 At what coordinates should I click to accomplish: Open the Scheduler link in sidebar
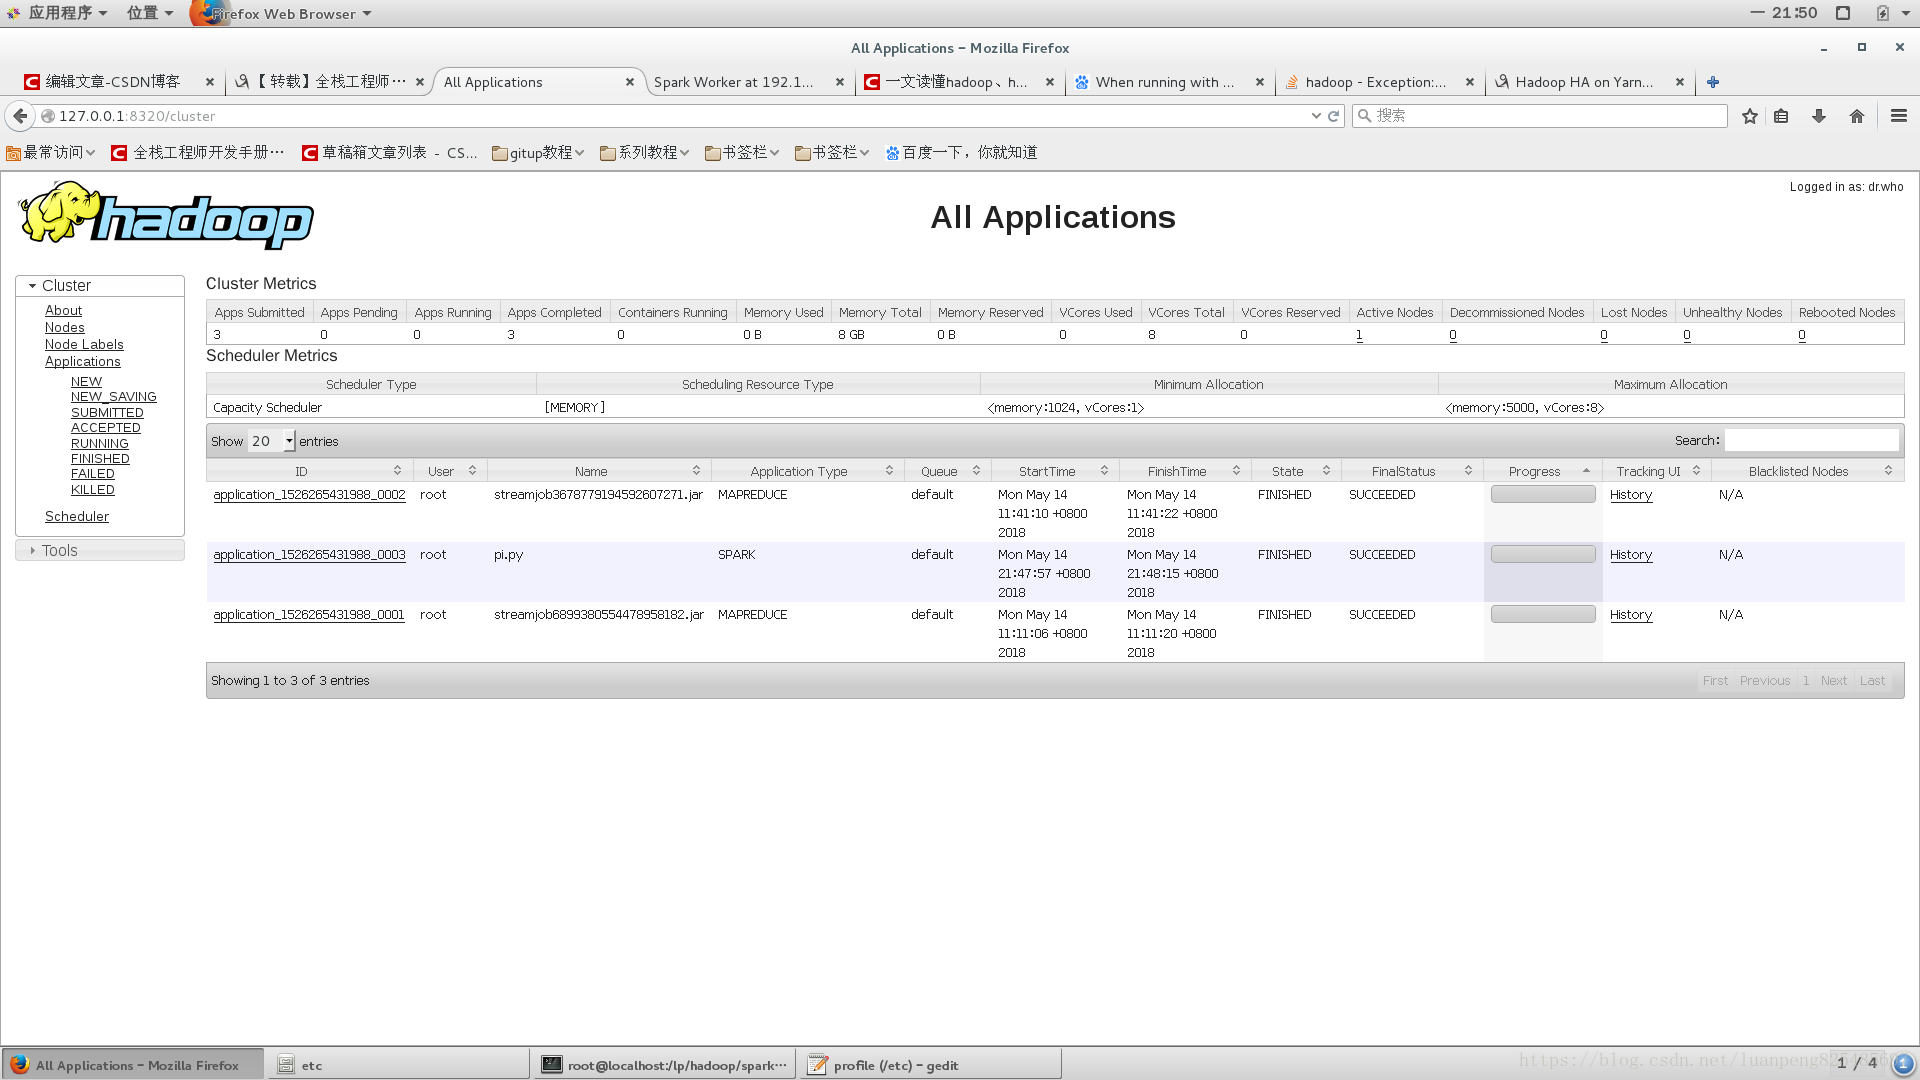click(x=77, y=517)
